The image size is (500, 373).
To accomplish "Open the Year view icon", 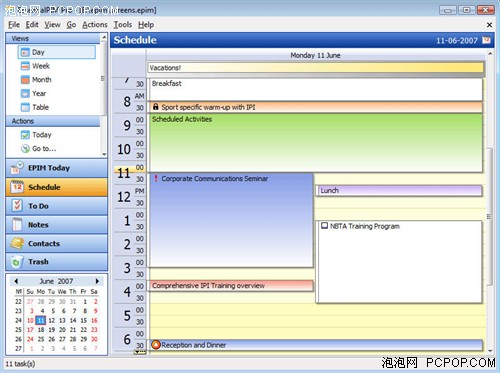I will tap(25, 93).
